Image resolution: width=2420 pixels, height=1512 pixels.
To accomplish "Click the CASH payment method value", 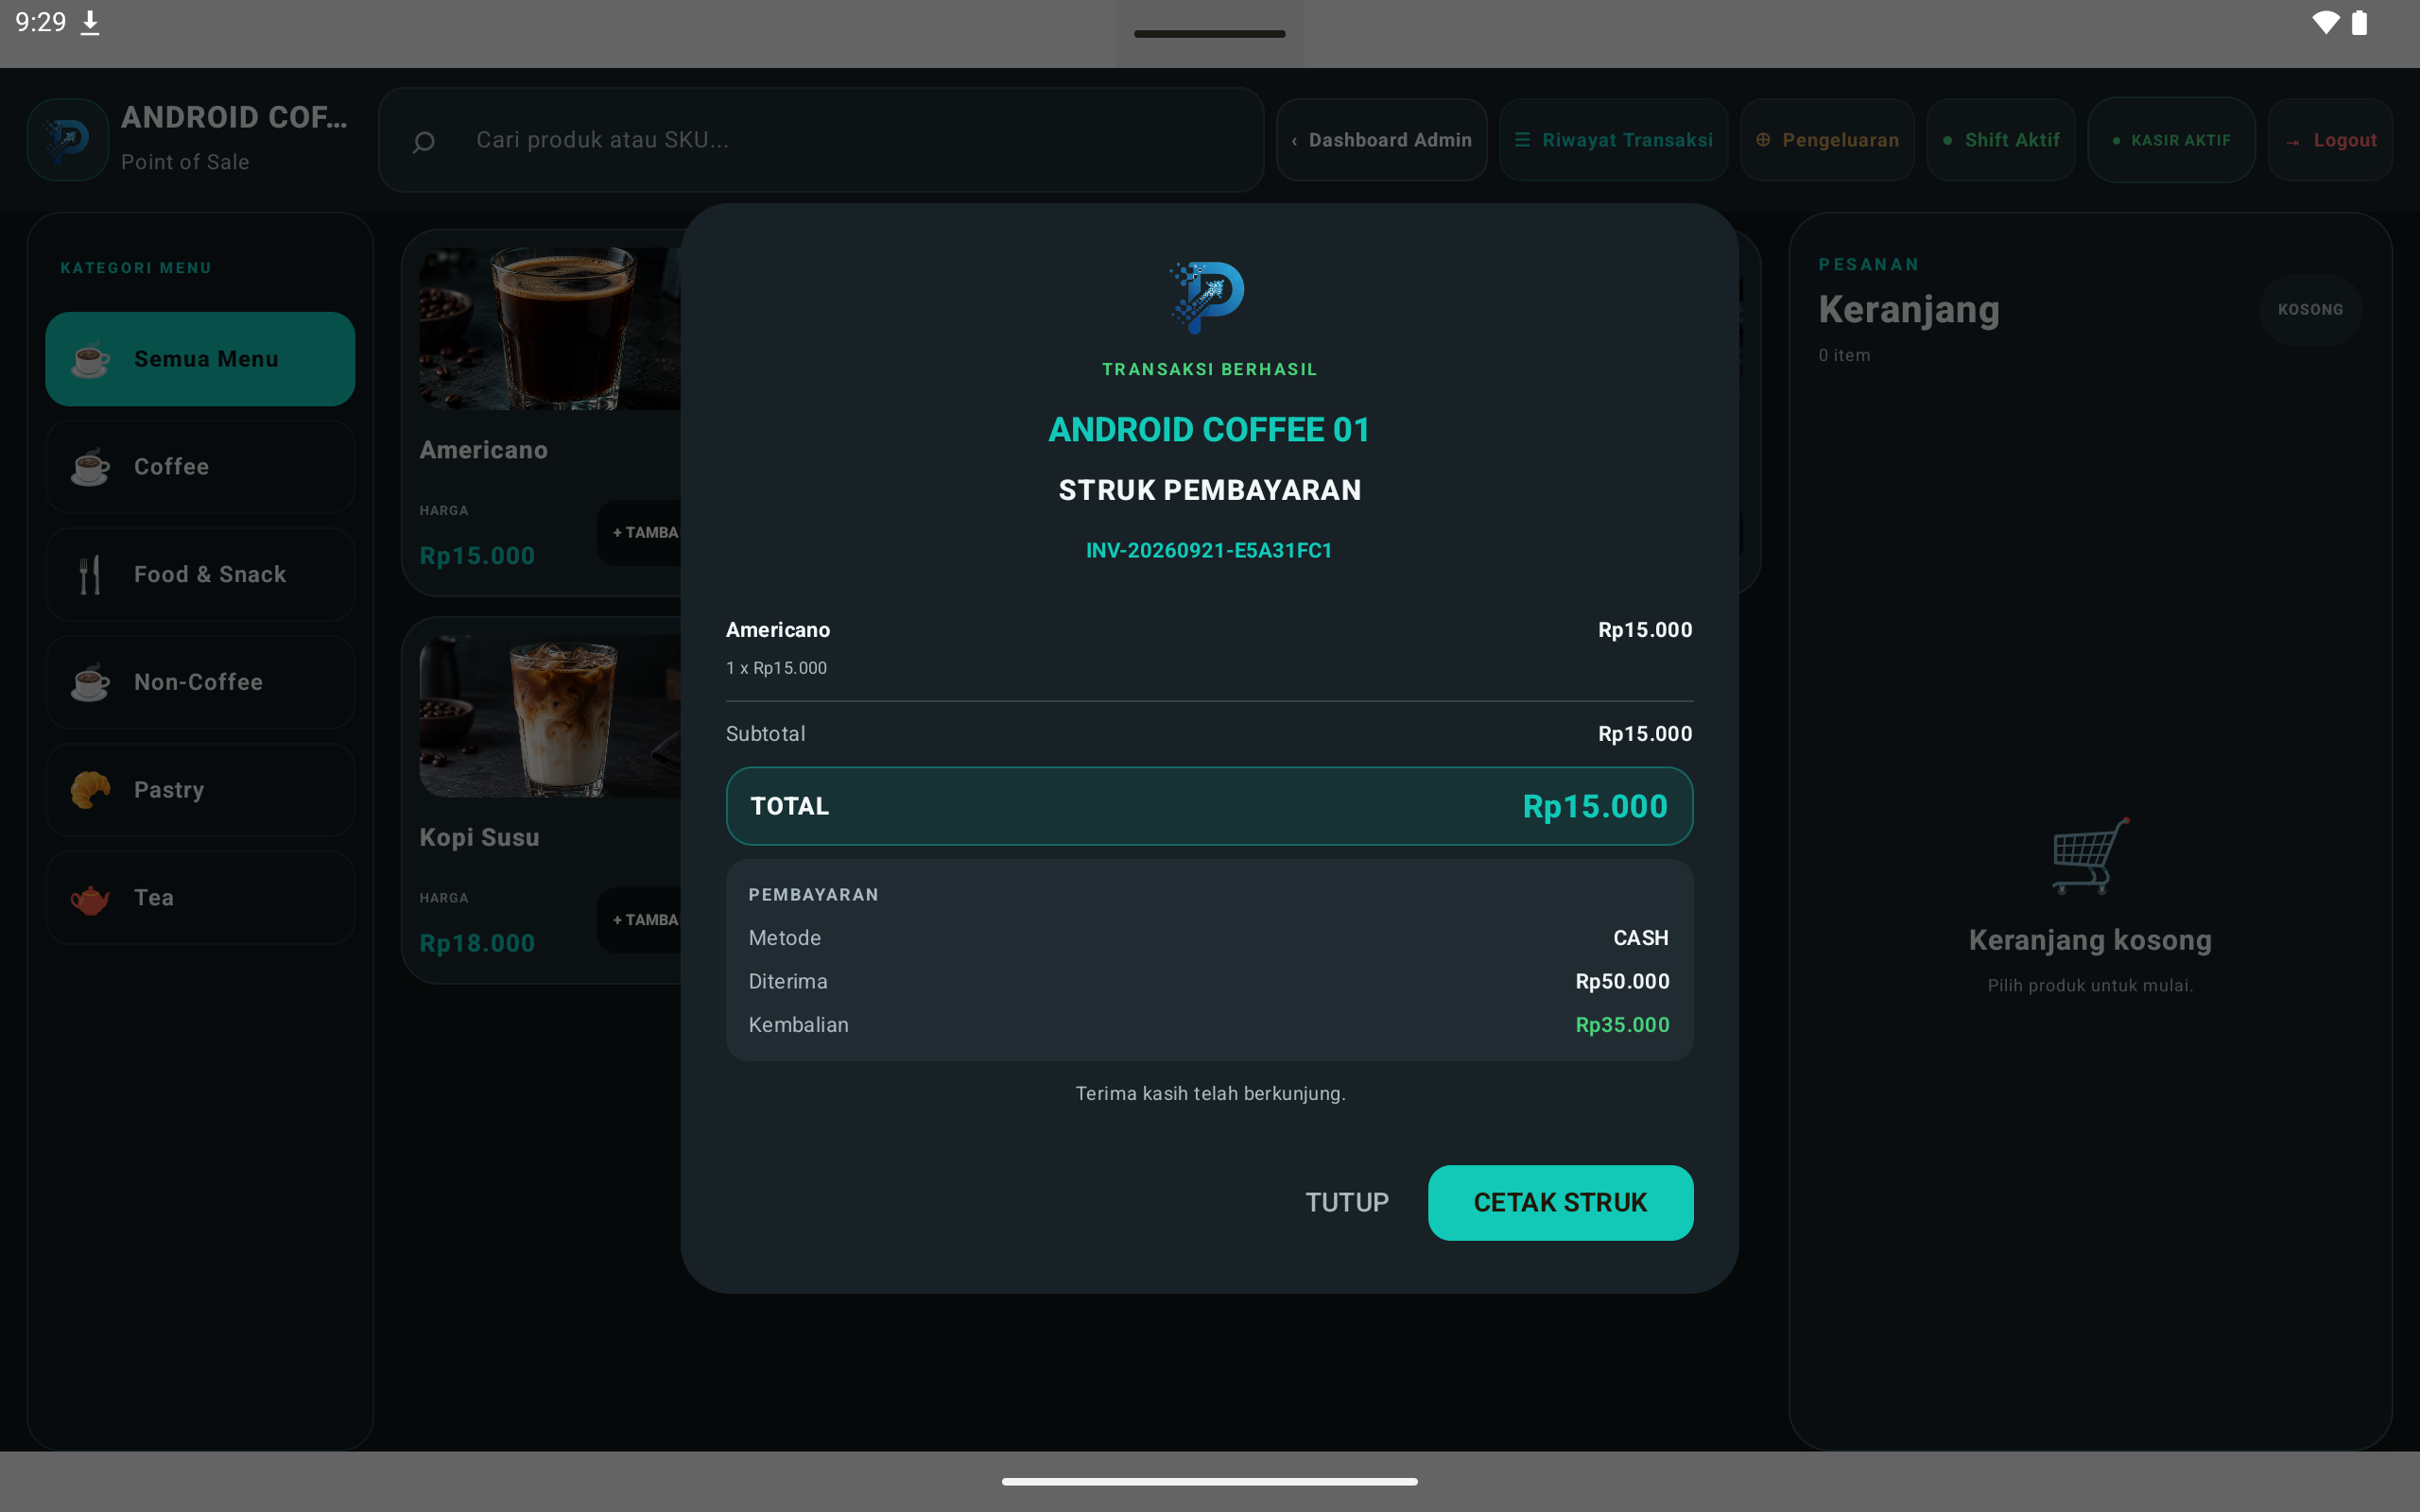I will pos(1641,938).
